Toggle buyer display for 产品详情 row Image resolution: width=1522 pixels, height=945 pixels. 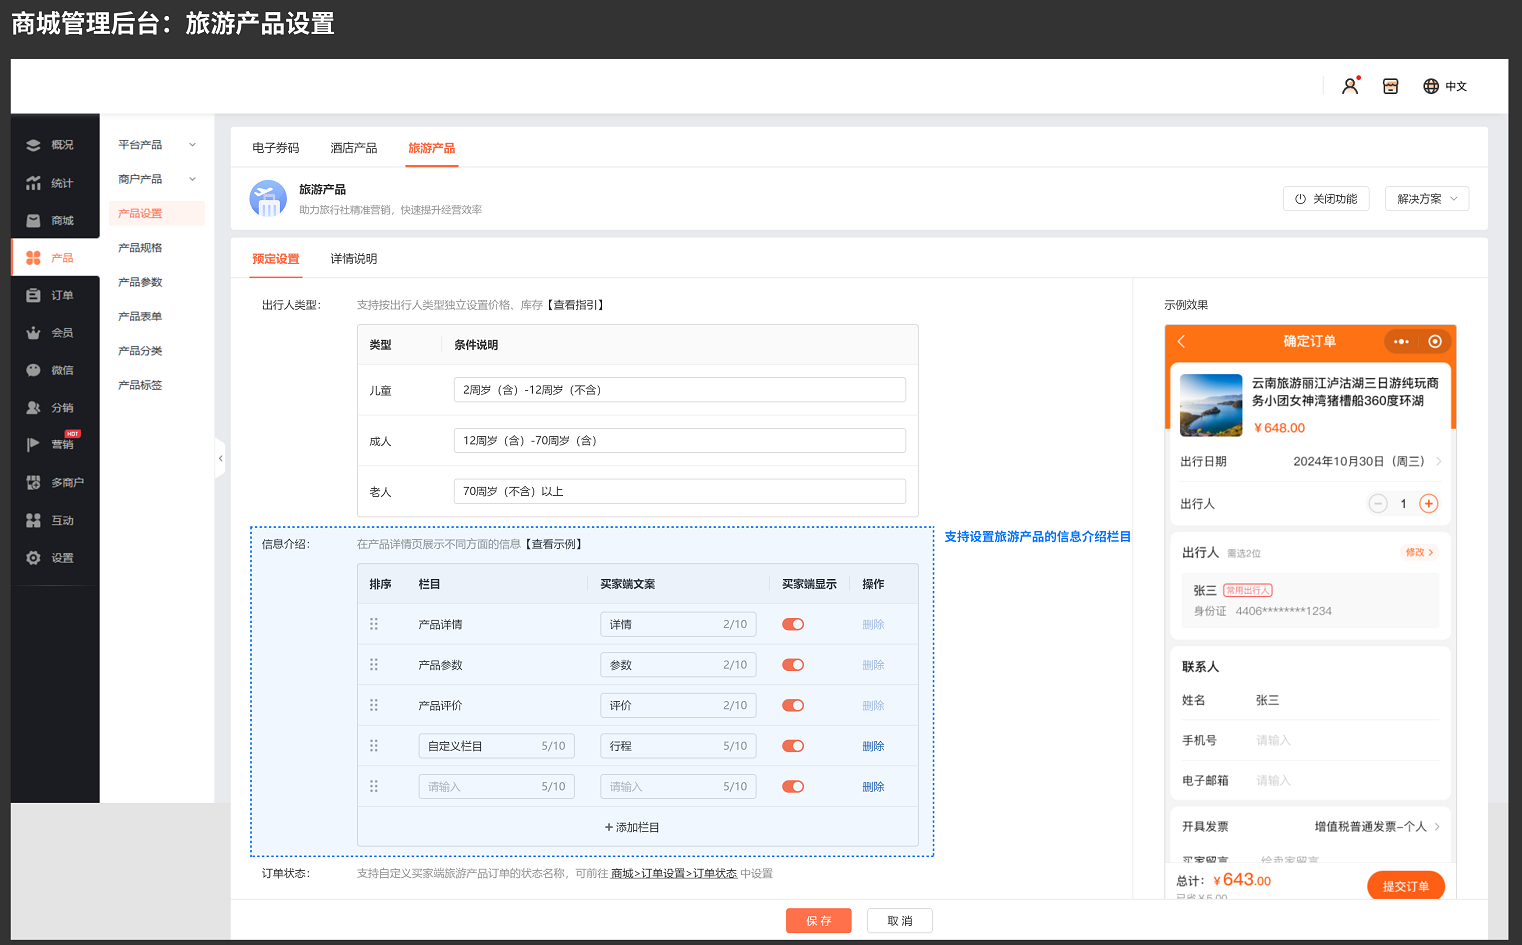click(x=793, y=624)
